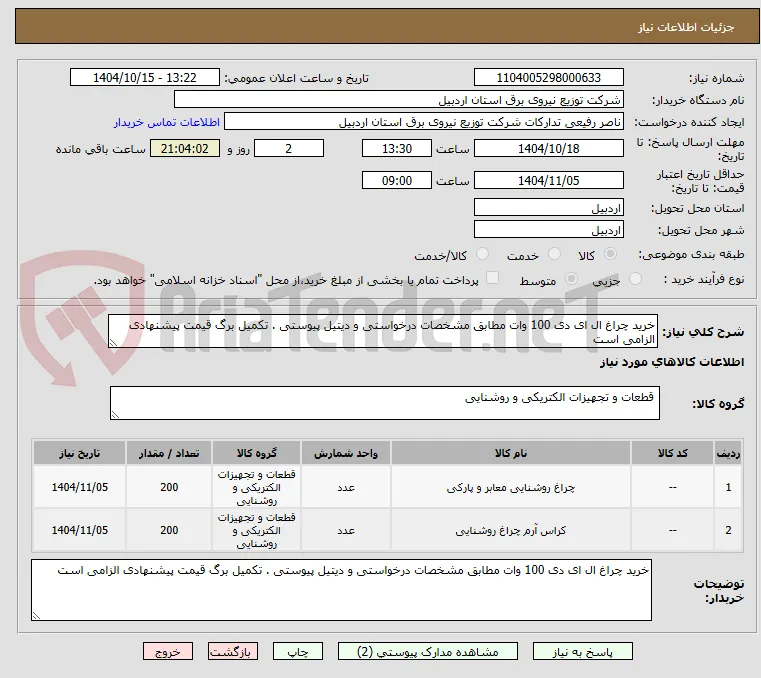This screenshot has height=678, width=761.
Task: Select the جزیی purchase type radio
Action: [x=635, y=279]
